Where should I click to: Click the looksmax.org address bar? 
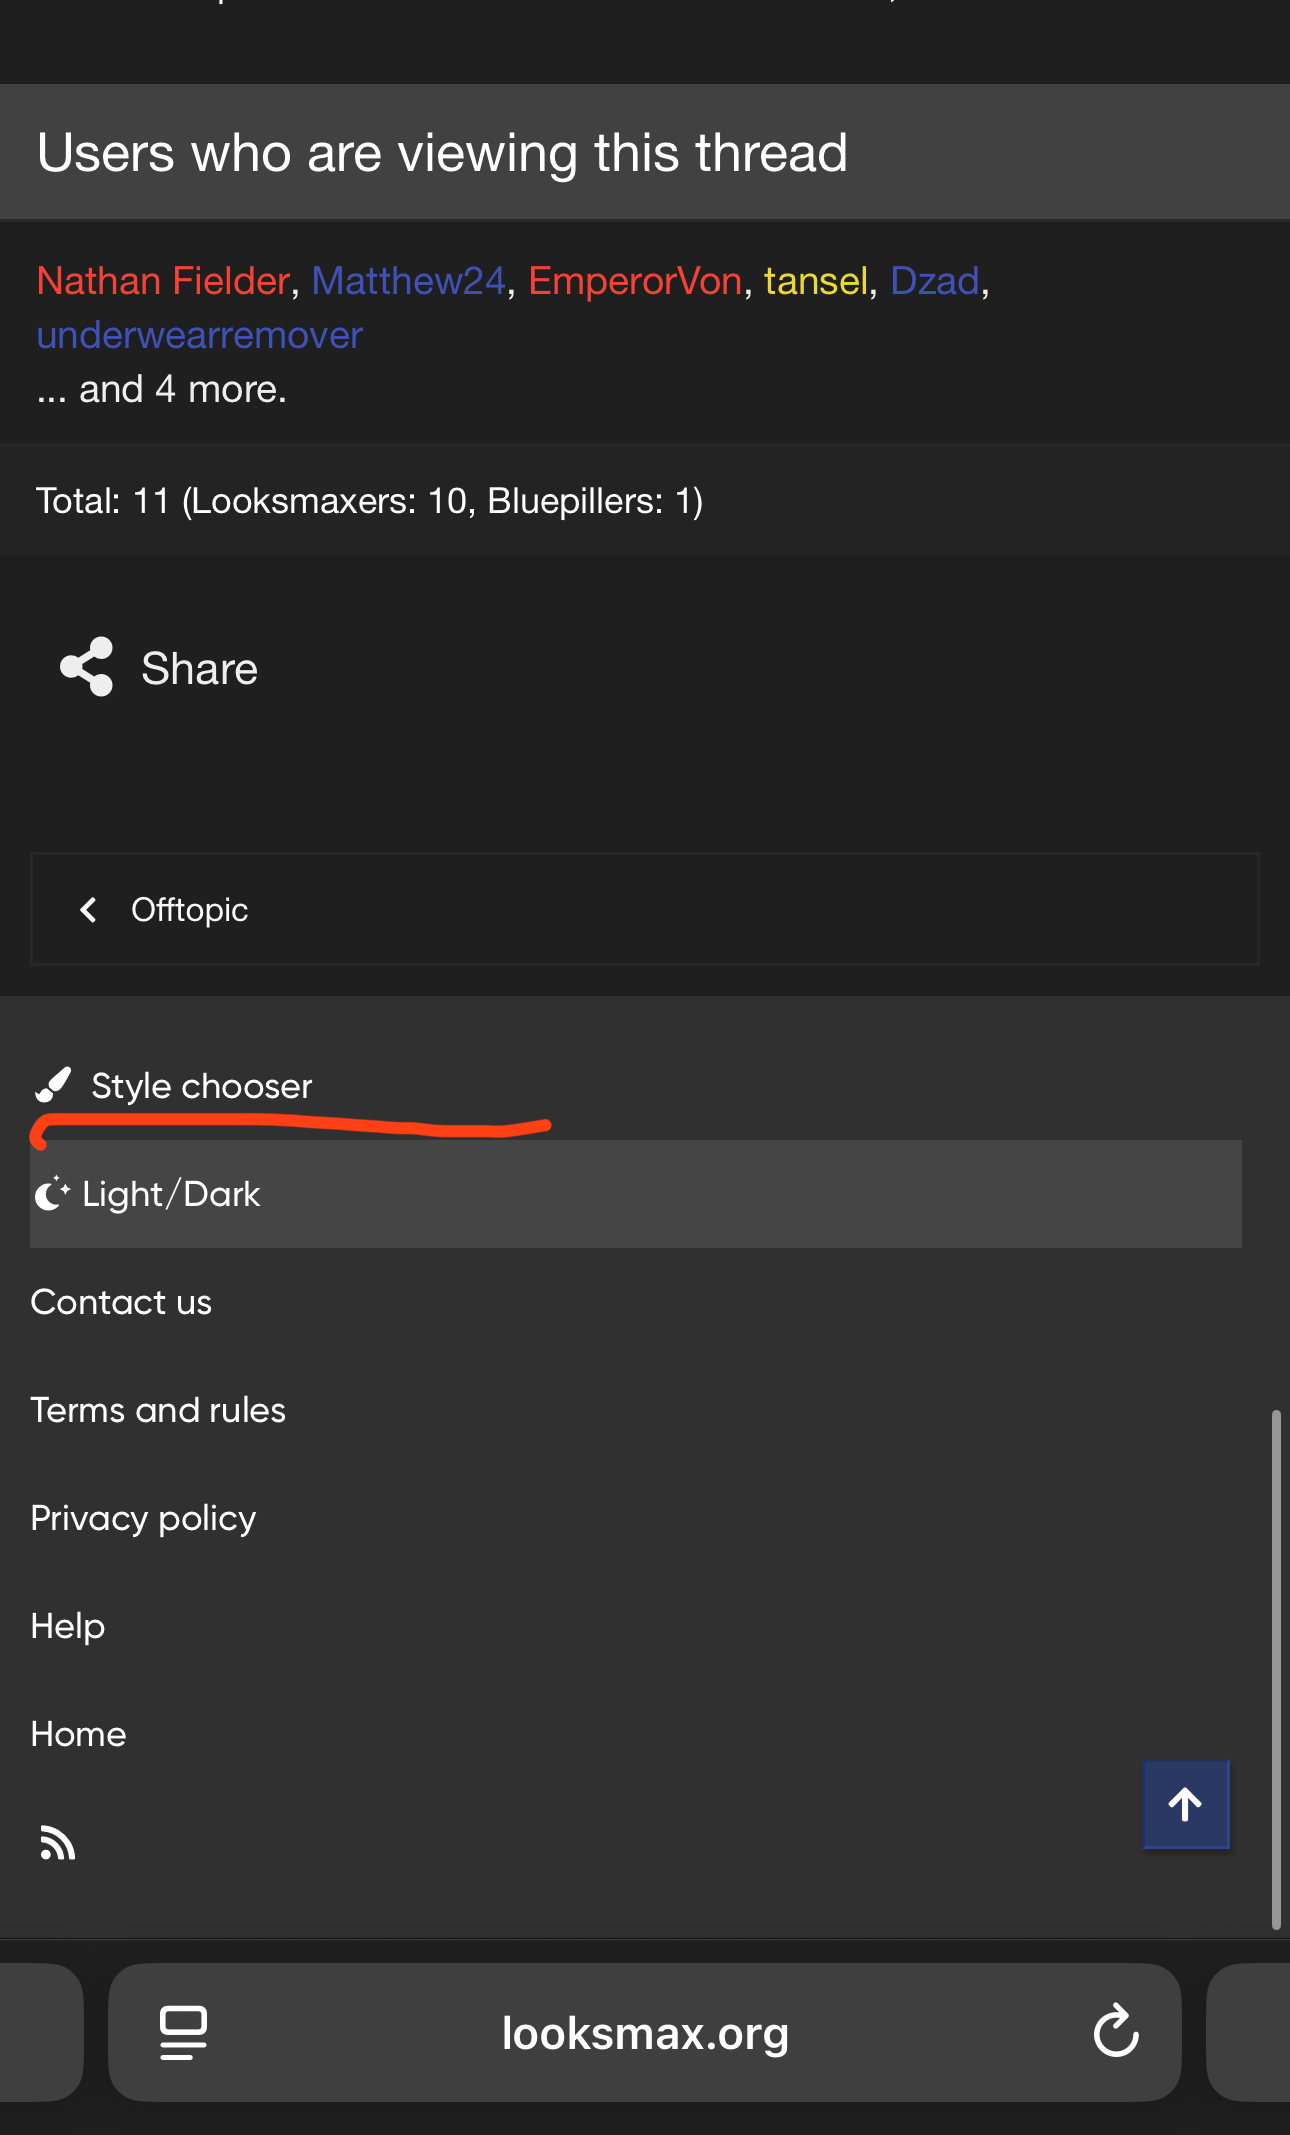[x=645, y=2032]
